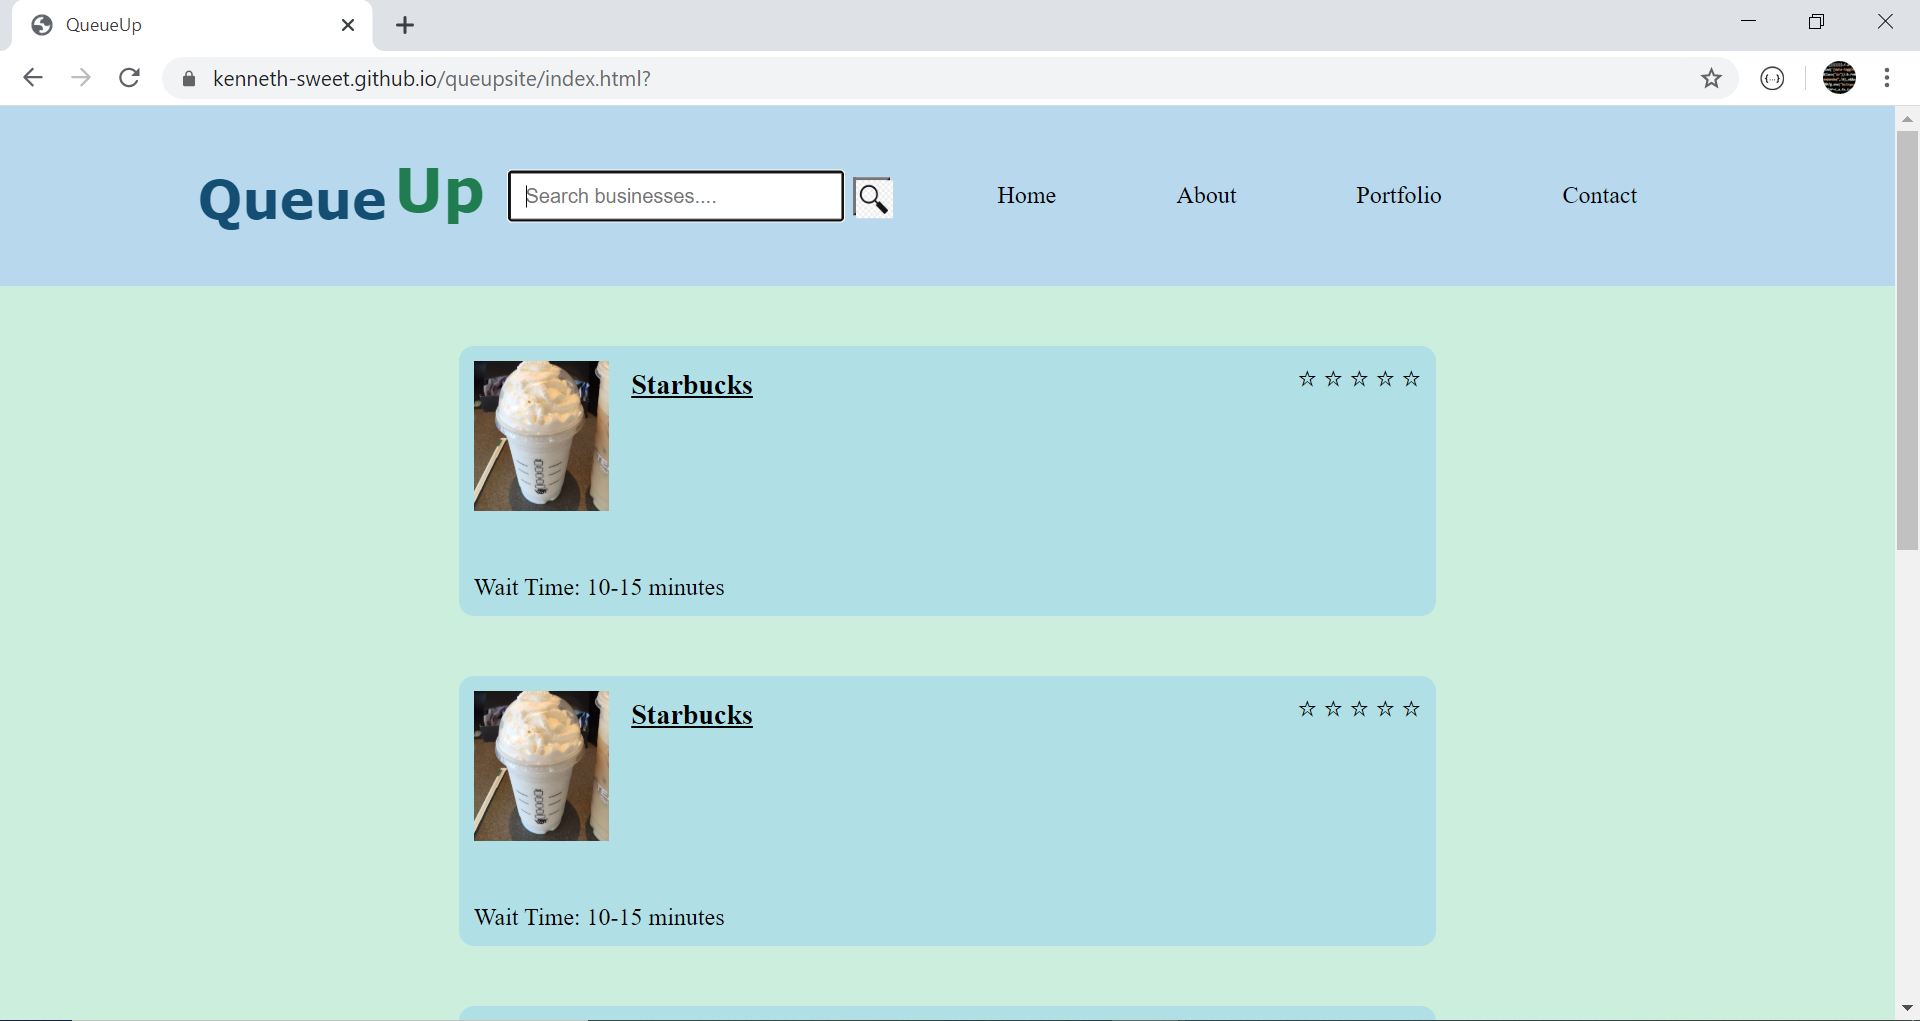Rate second Starbucks card three stars
1920x1021 pixels.
[x=1359, y=709]
